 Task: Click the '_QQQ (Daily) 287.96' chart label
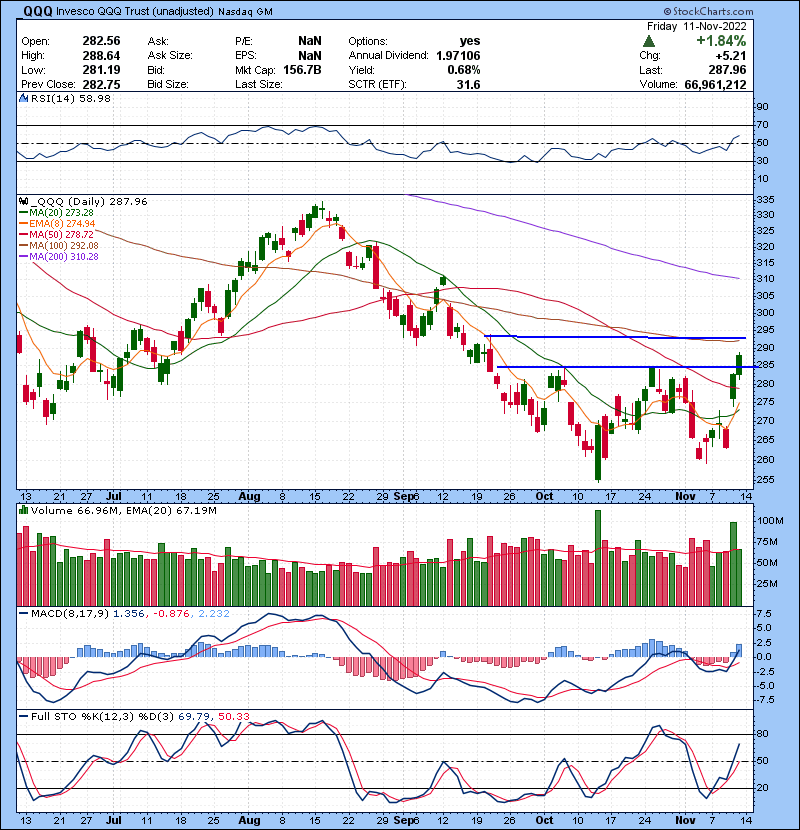89,201
